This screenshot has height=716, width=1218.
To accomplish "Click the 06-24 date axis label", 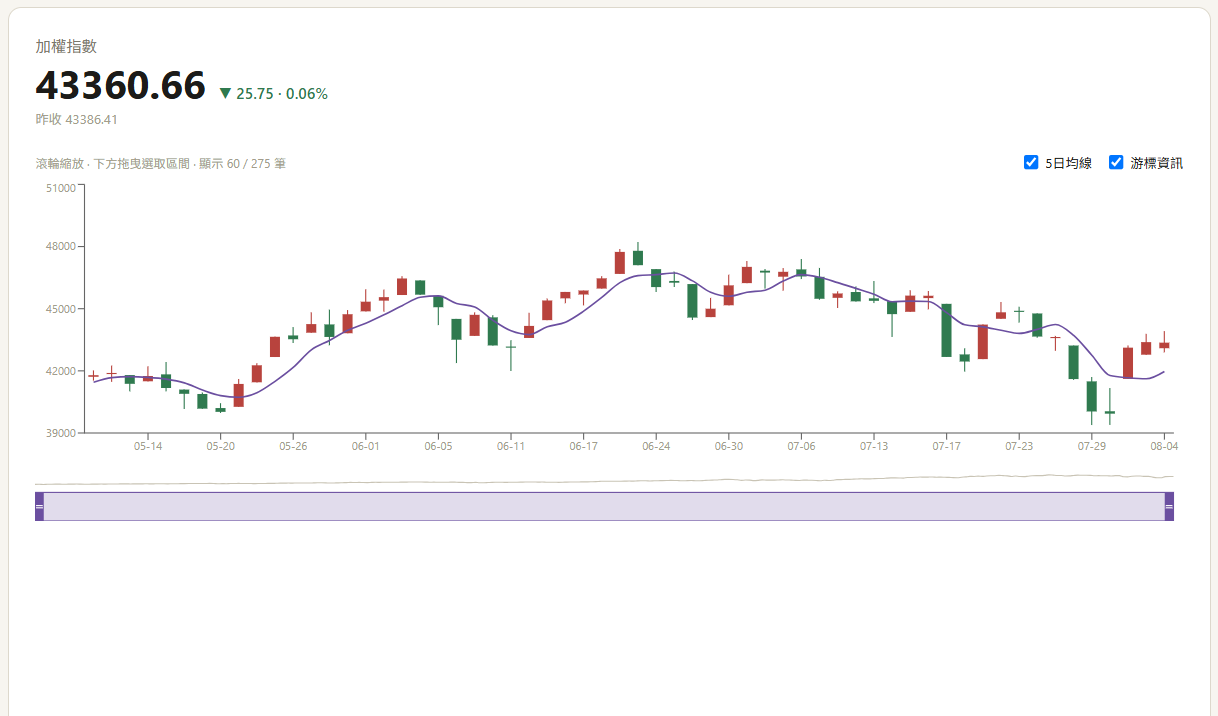I will click(656, 446).
